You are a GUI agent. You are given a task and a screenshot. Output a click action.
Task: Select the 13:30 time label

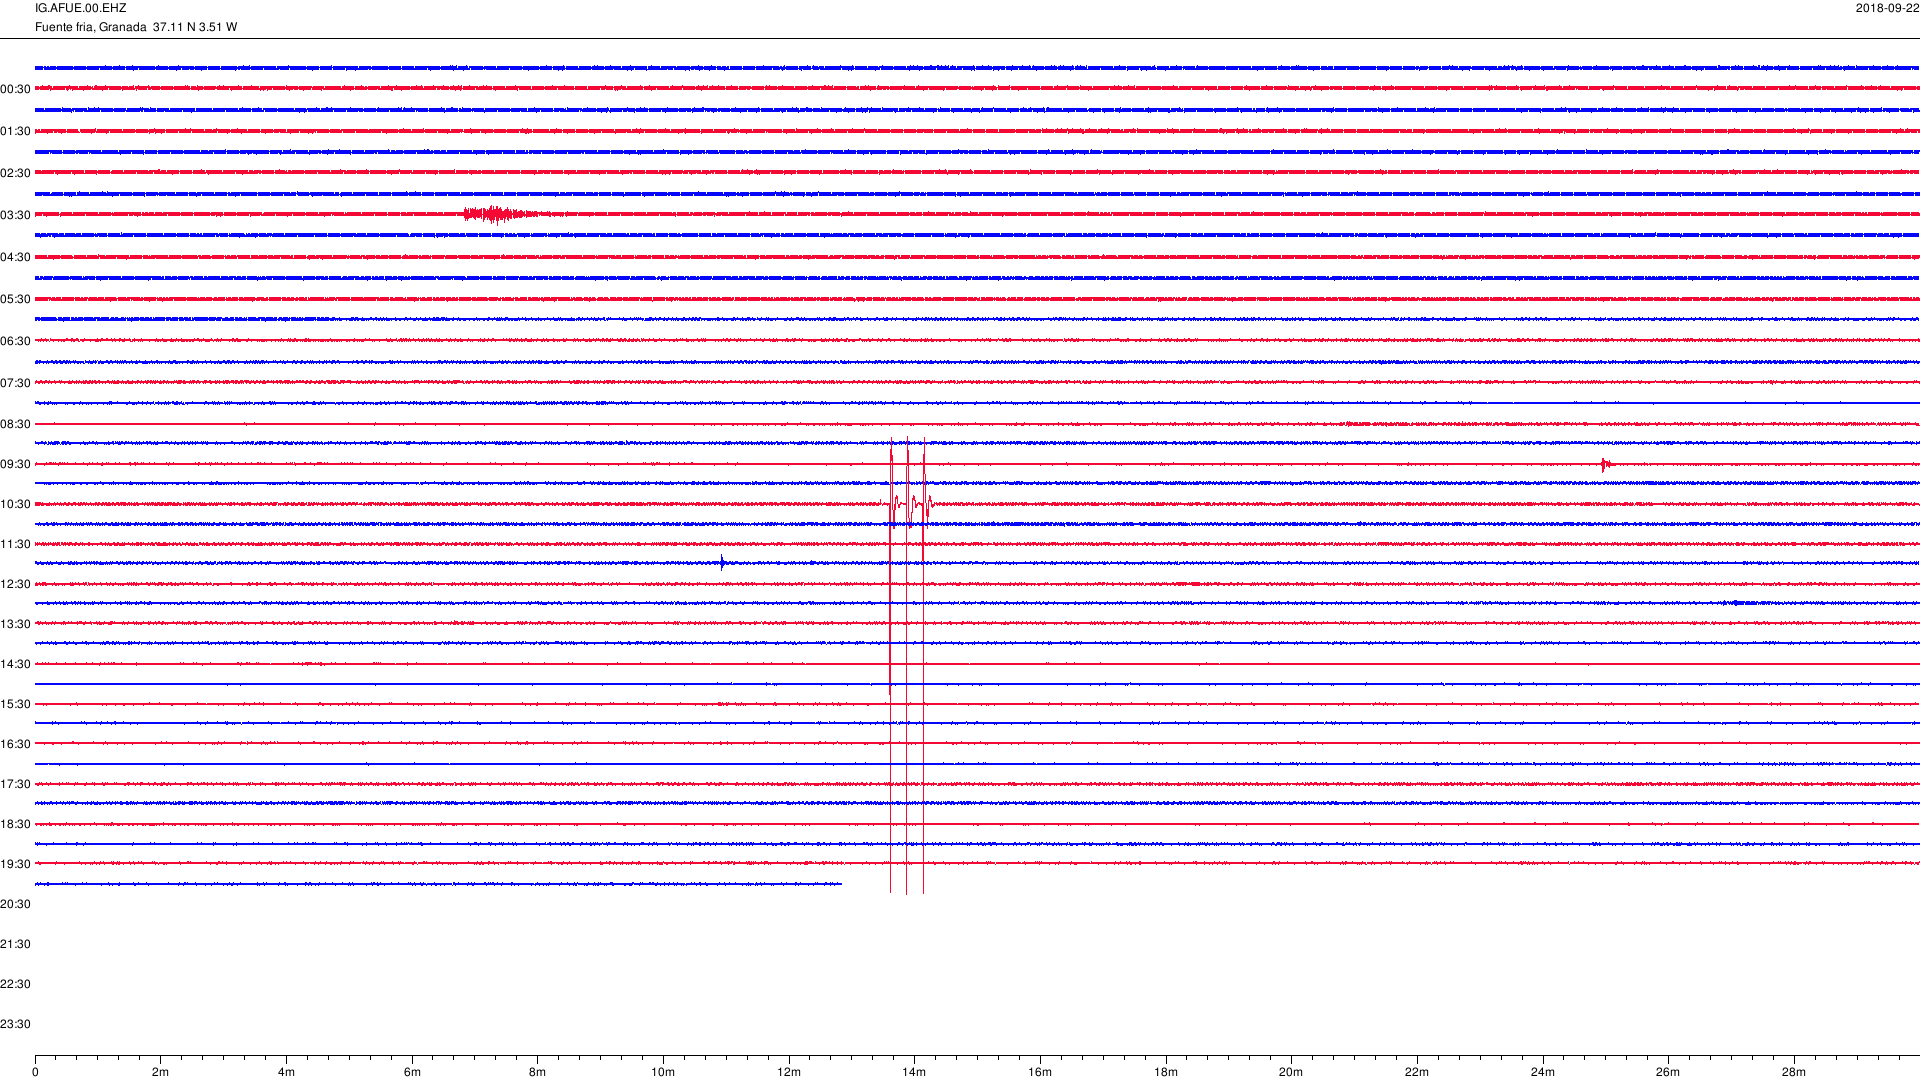coord(15,624)
